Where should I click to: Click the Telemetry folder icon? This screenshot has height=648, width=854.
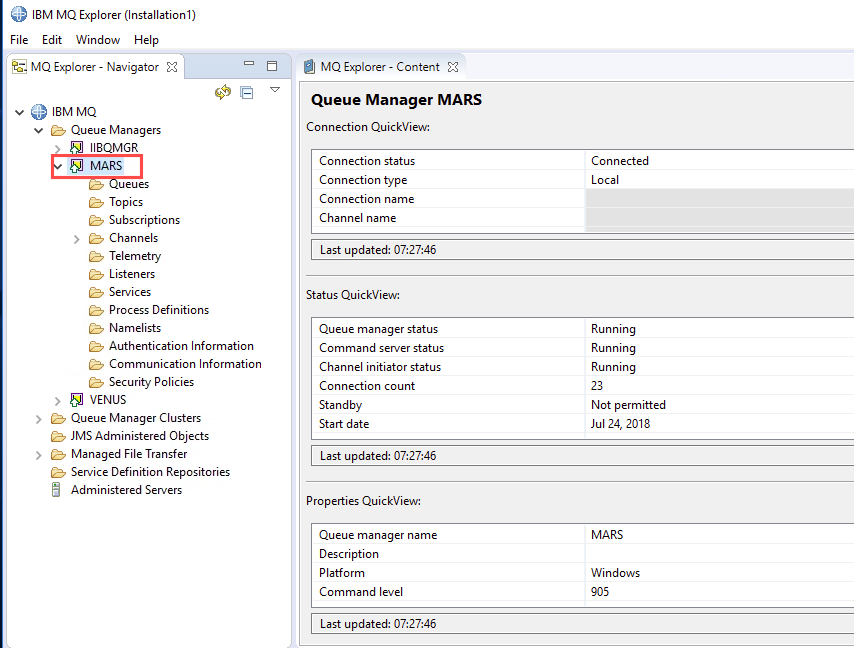pos(96,256)
